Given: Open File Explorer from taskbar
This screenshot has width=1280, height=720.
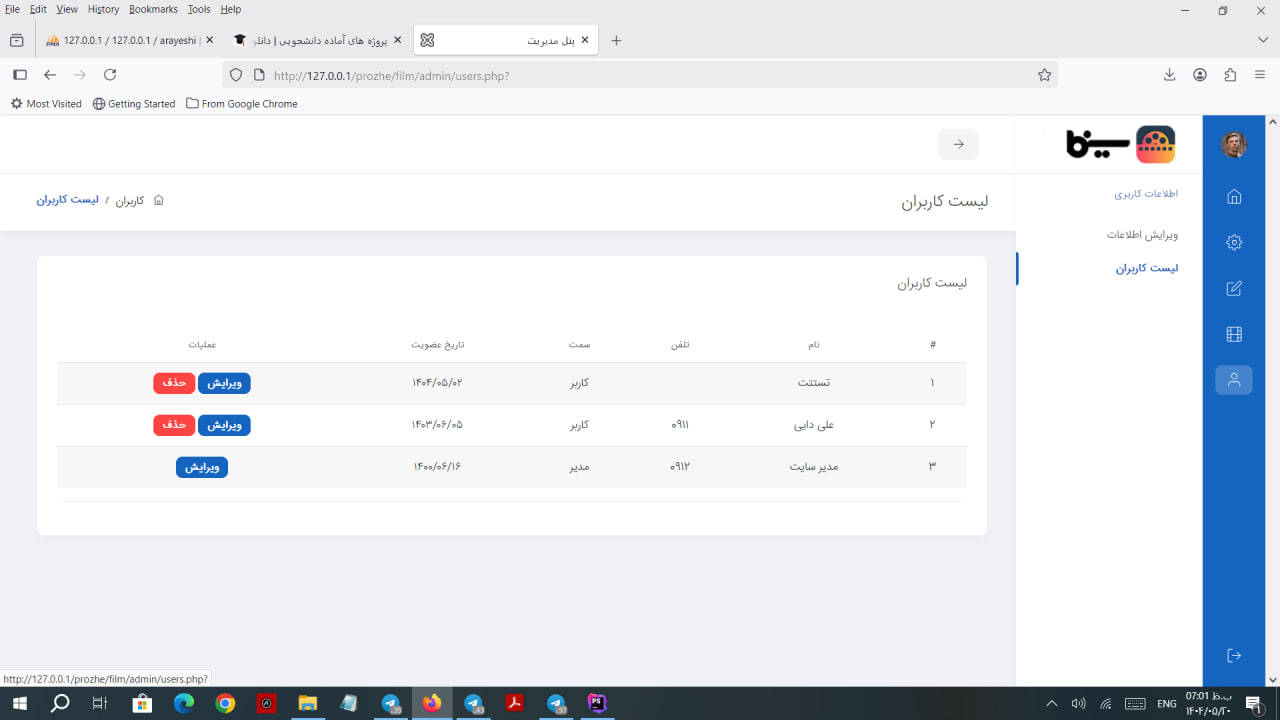Looking at the screenshot, I should (307, 704).
